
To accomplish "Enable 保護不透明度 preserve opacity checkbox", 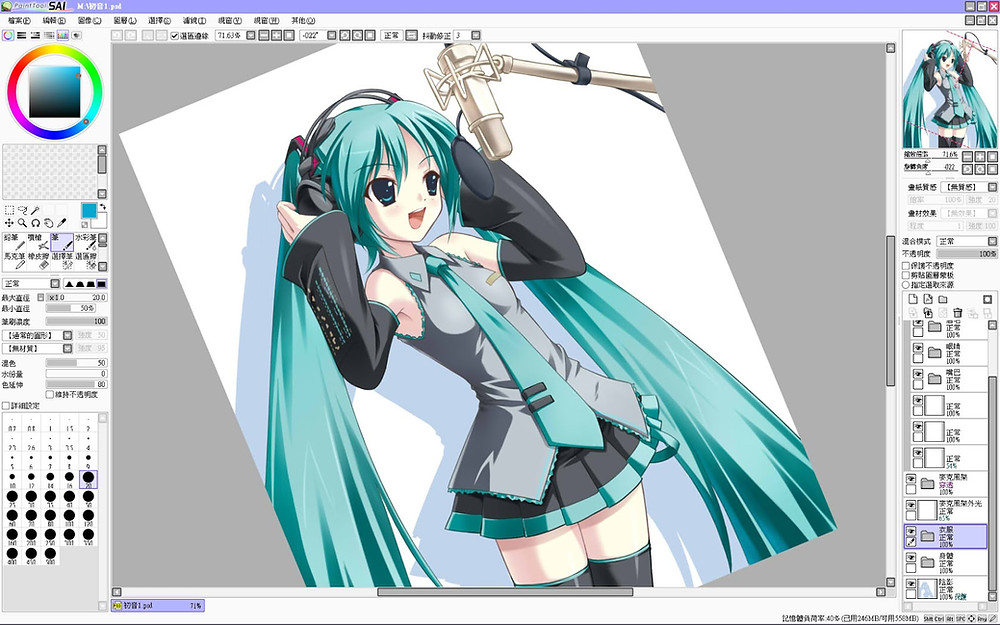I will pos(906,265).
